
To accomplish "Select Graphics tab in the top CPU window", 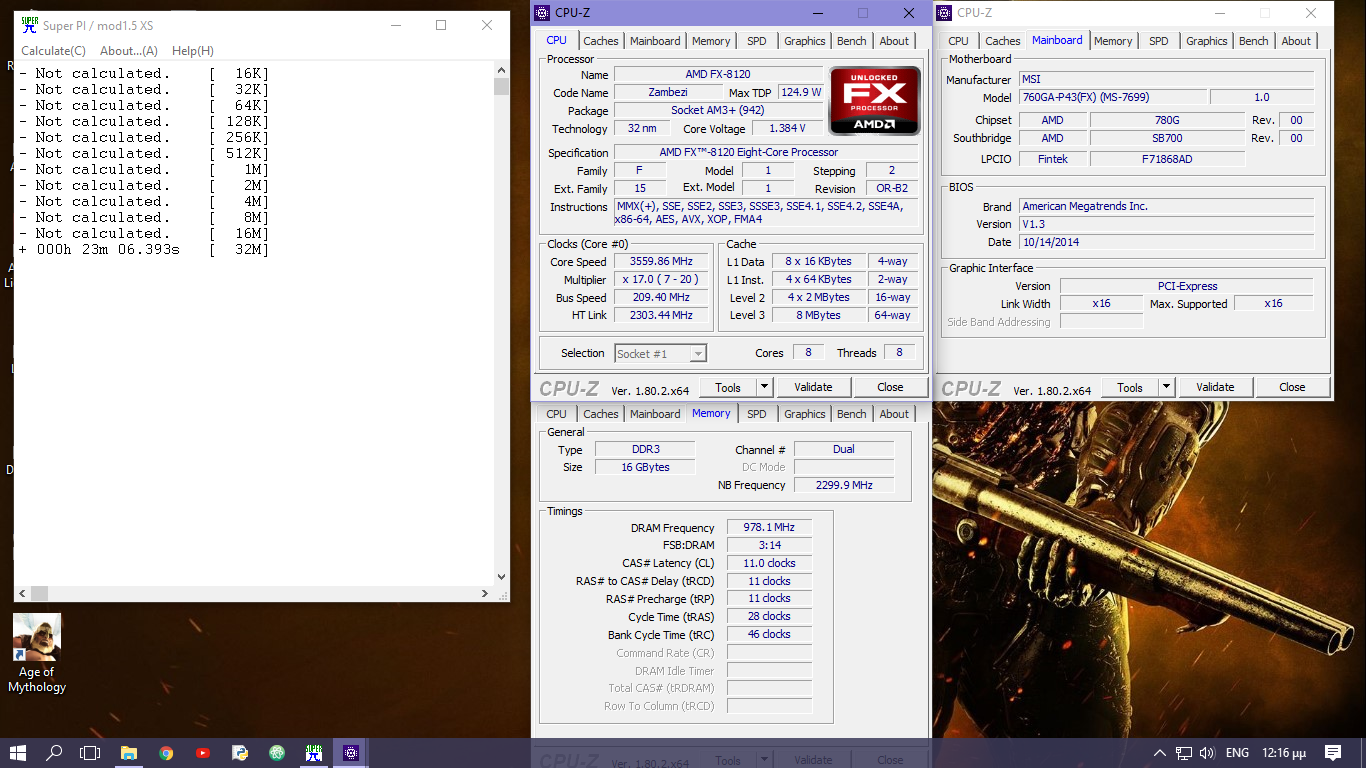I will point(805,41).
